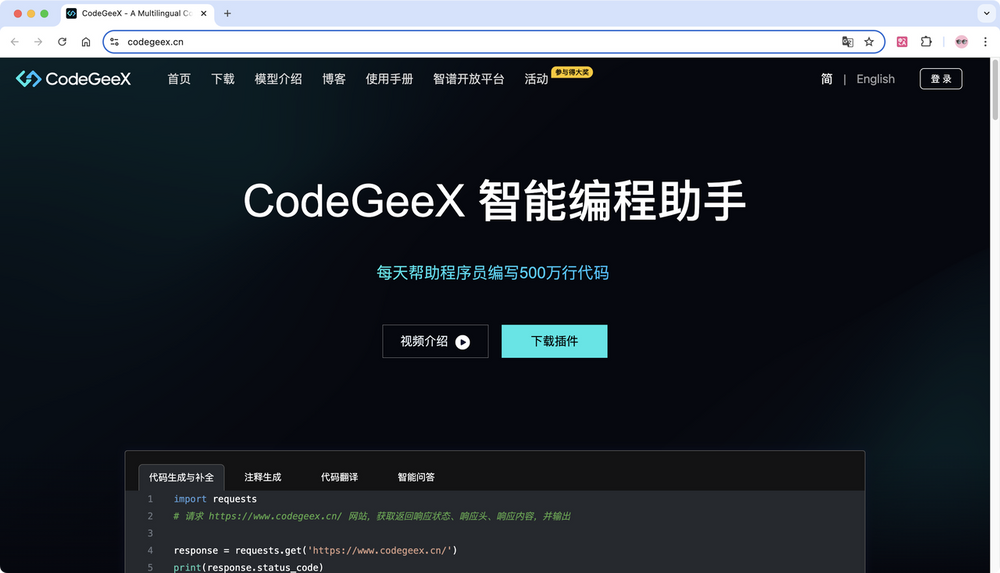Image resolution: width=1000 pixels, height=573 pixels.
Task: Click the translate page icon in address bar
Action: tap(847, 41)
